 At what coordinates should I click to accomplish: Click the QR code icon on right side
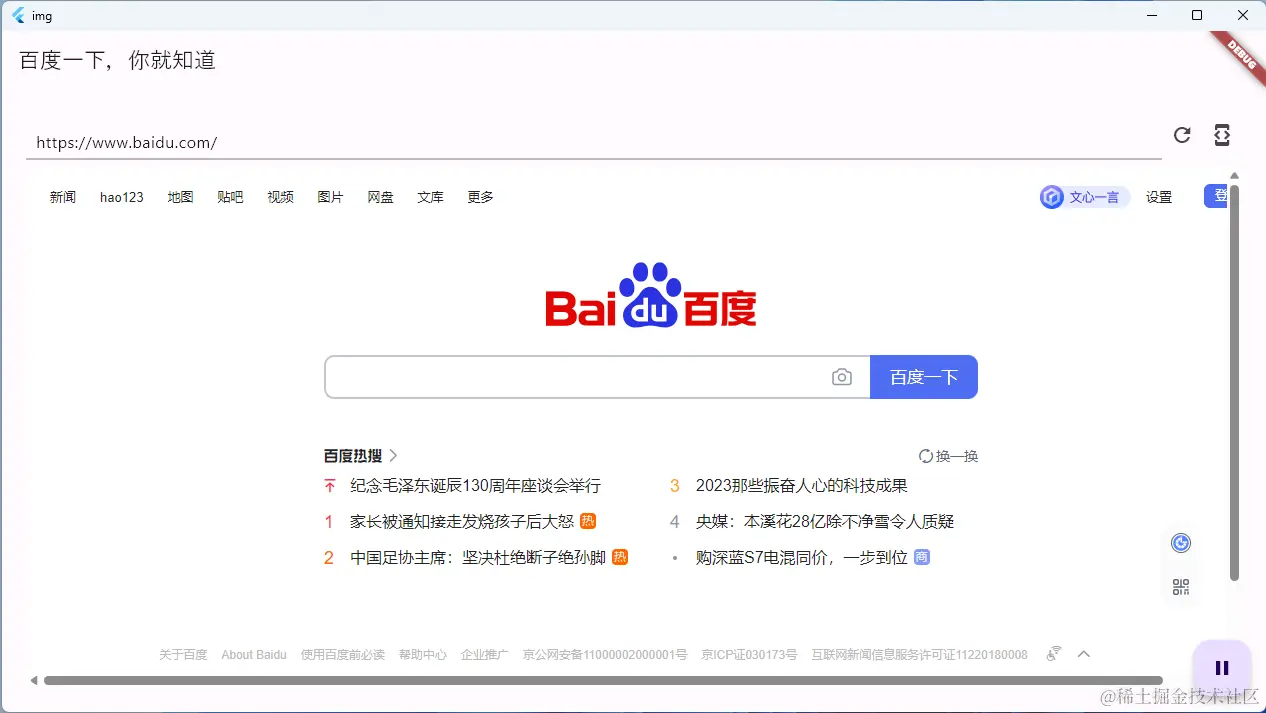[1181, 587]
